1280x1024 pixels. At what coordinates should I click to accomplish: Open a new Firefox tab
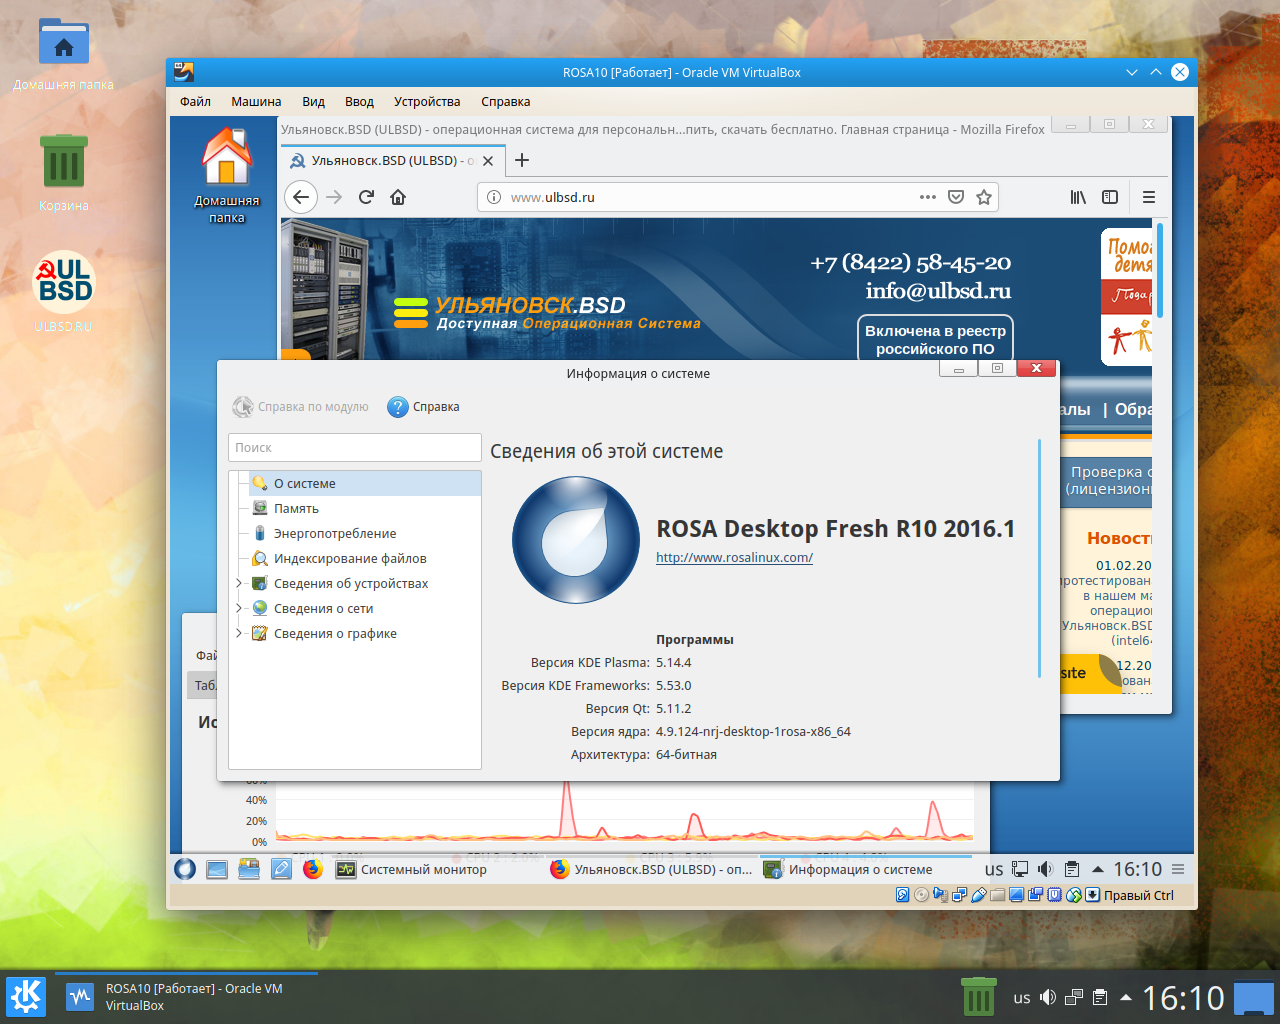pos(522,160)
